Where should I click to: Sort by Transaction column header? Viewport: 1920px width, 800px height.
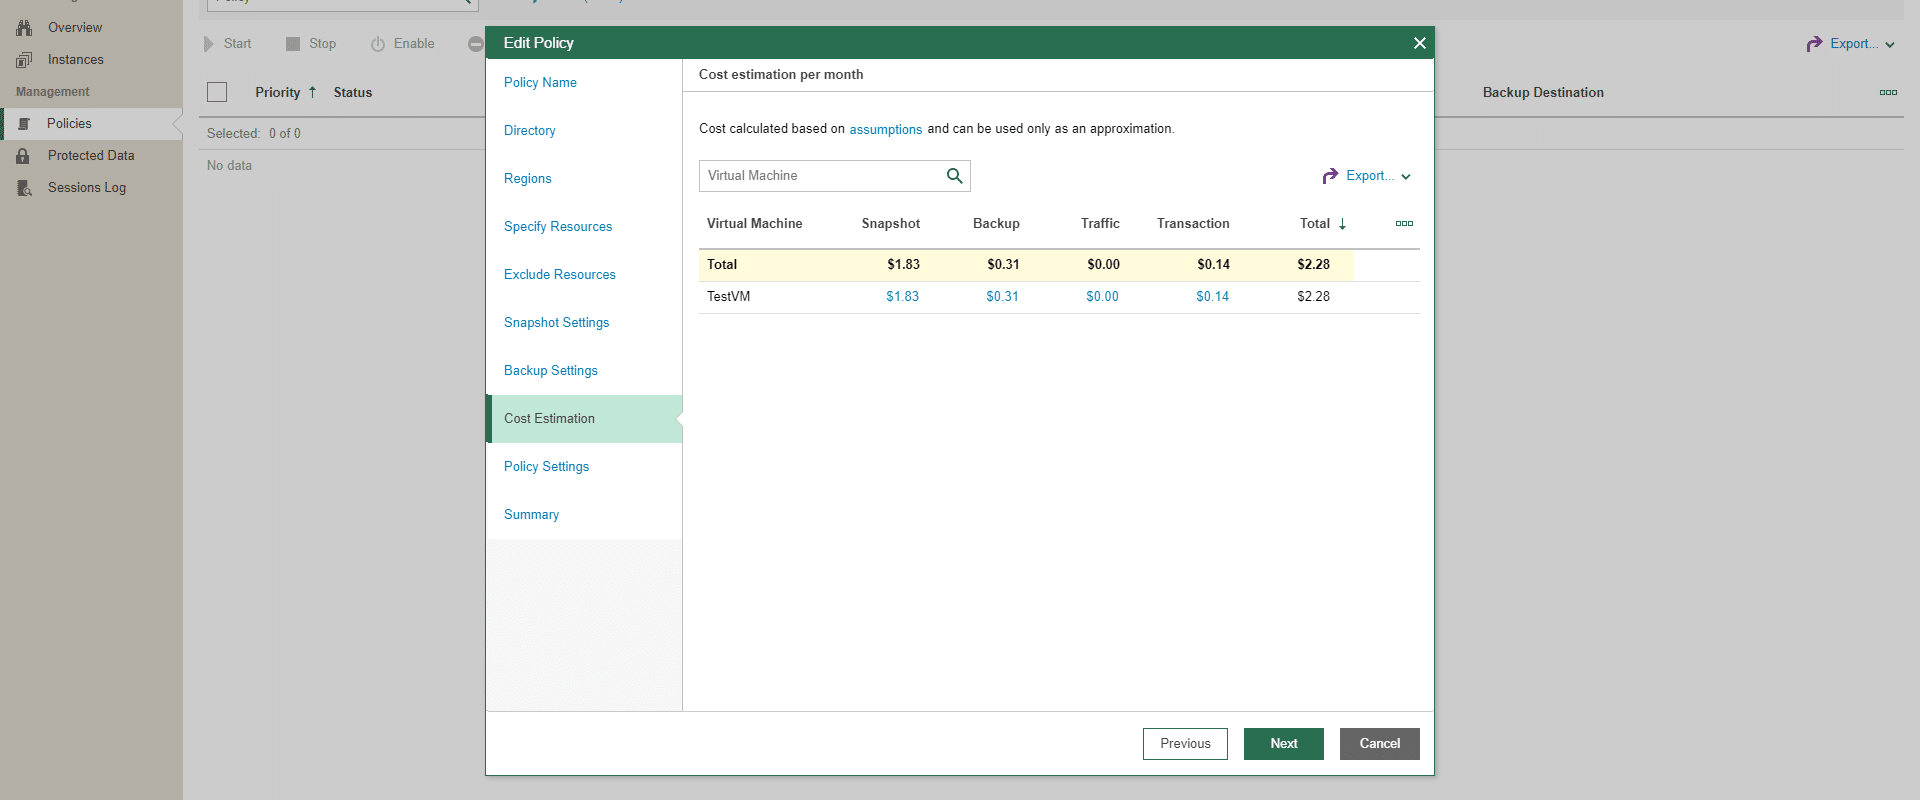click(1193, 224)
